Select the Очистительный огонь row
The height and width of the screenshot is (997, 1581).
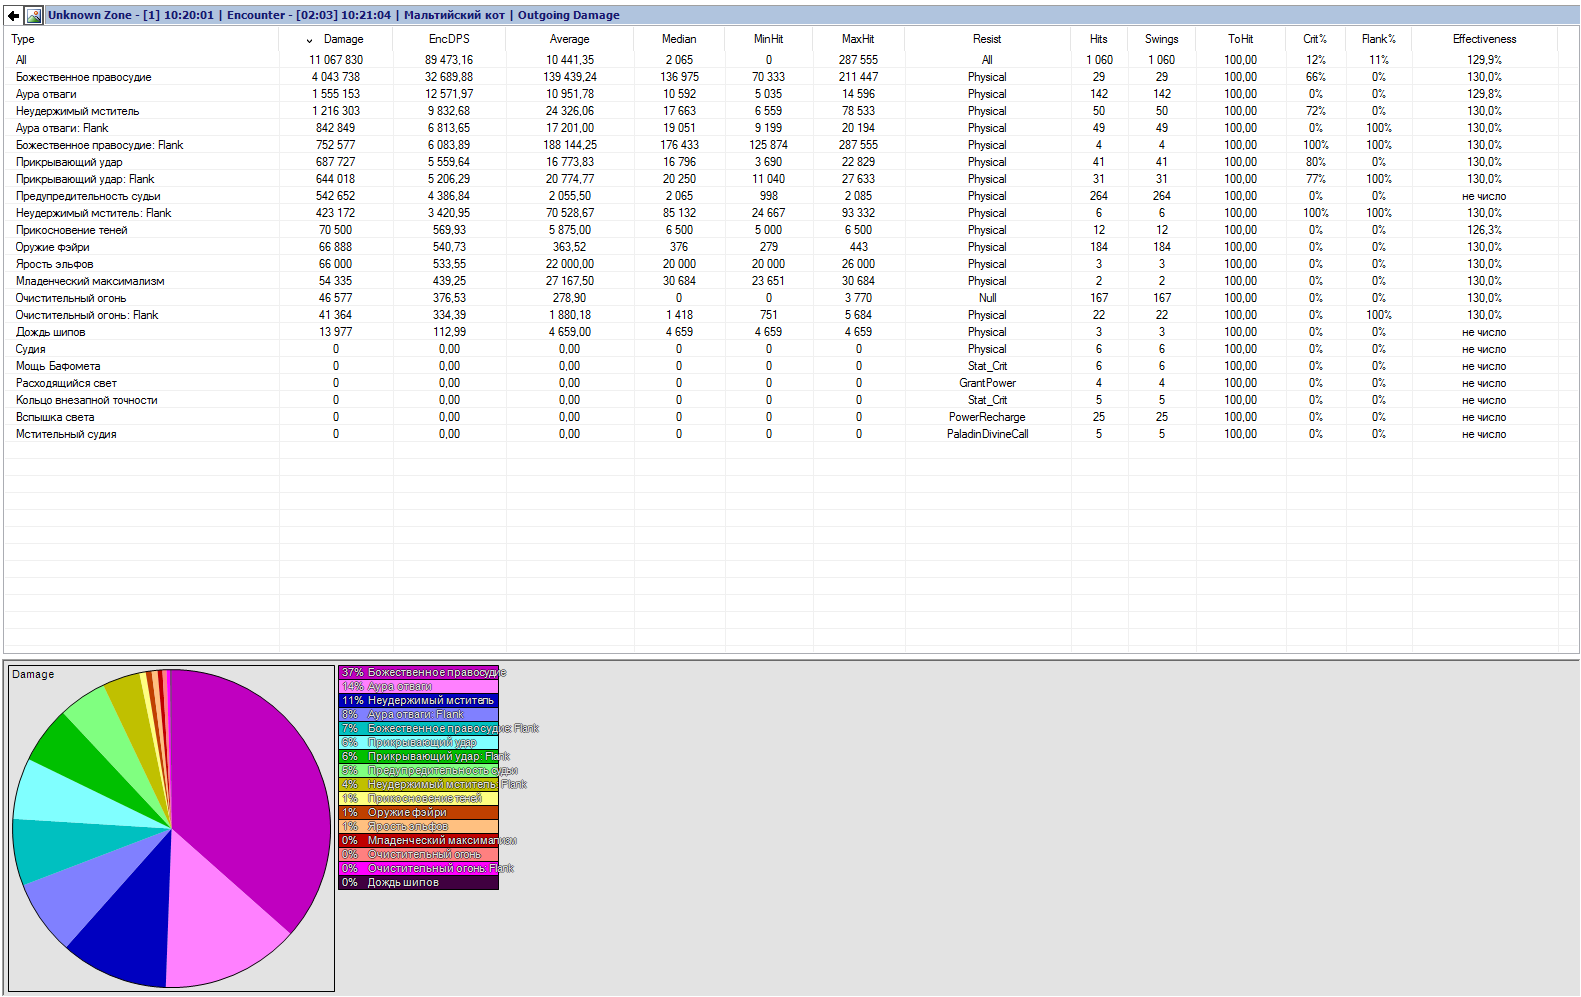[x=790, y=298]
